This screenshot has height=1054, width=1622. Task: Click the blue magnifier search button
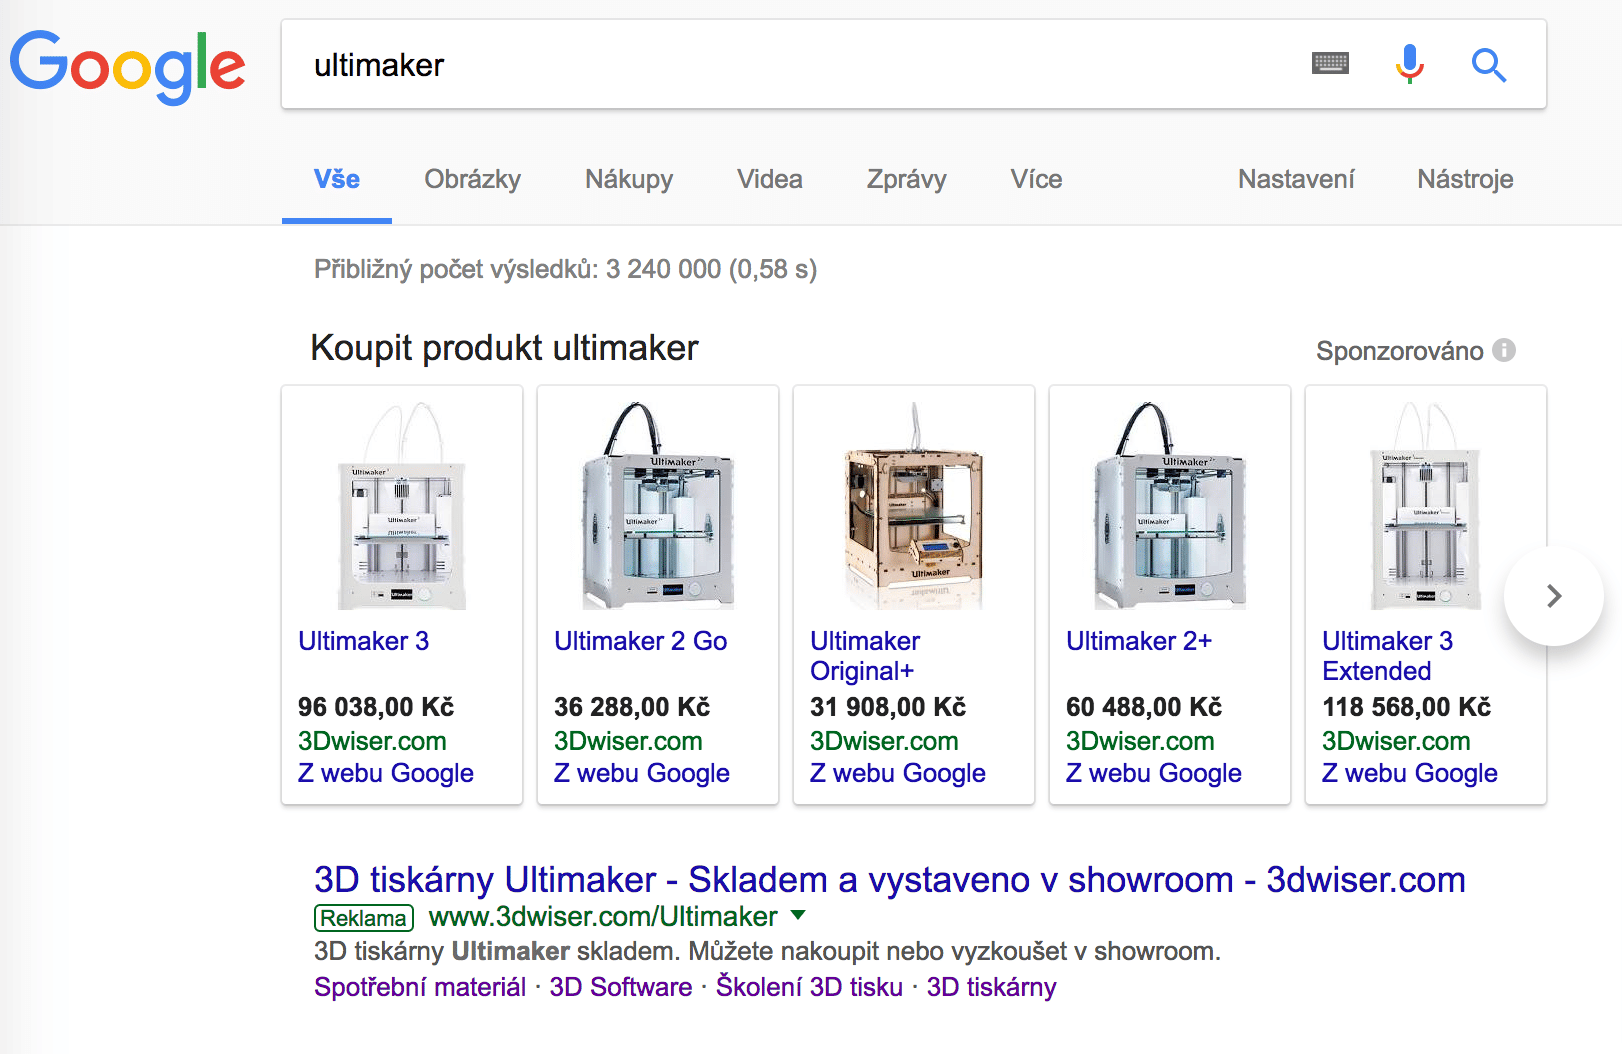tap(1488, 65)
